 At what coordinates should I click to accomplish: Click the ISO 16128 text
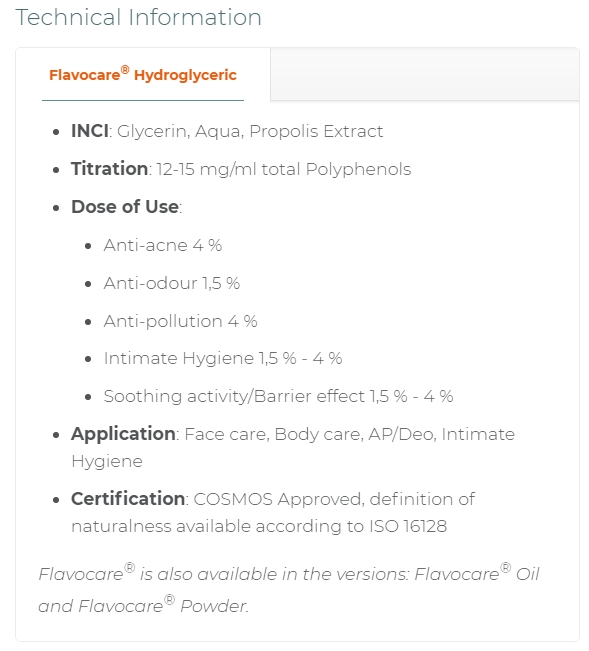(x=408, y=526)
